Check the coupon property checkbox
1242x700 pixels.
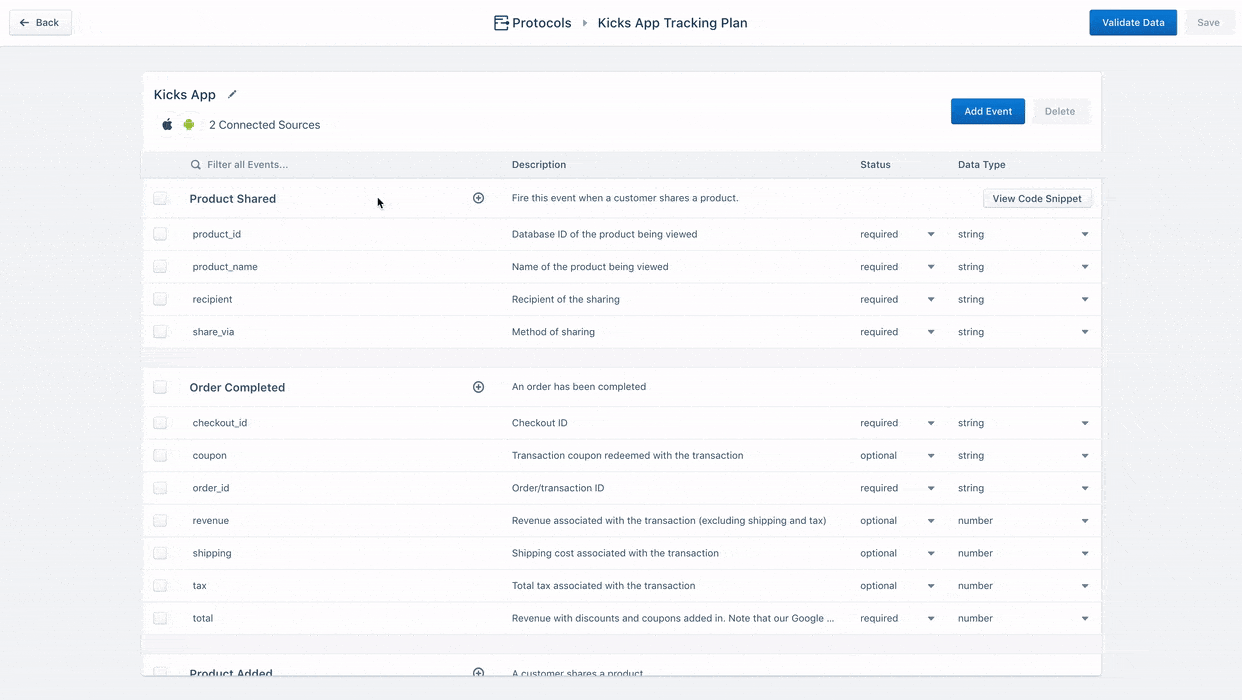[160, 455]
